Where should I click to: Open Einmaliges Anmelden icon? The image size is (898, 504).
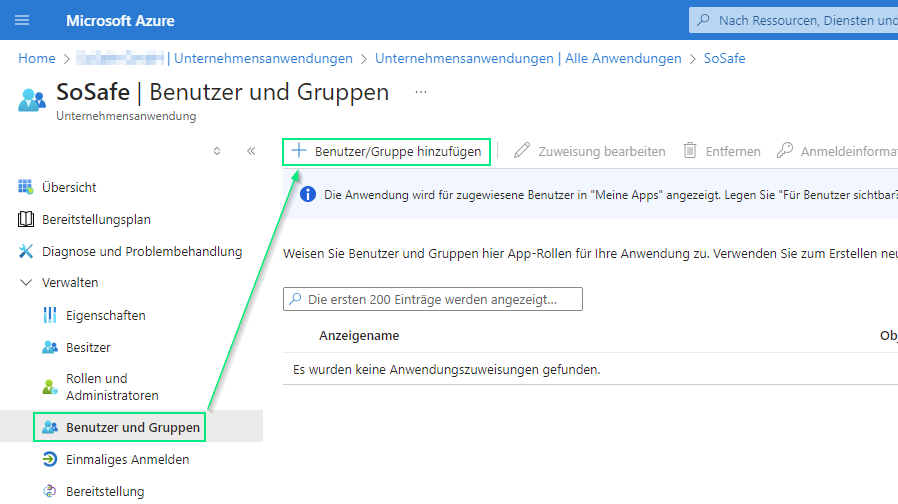(x=50, y=460)
